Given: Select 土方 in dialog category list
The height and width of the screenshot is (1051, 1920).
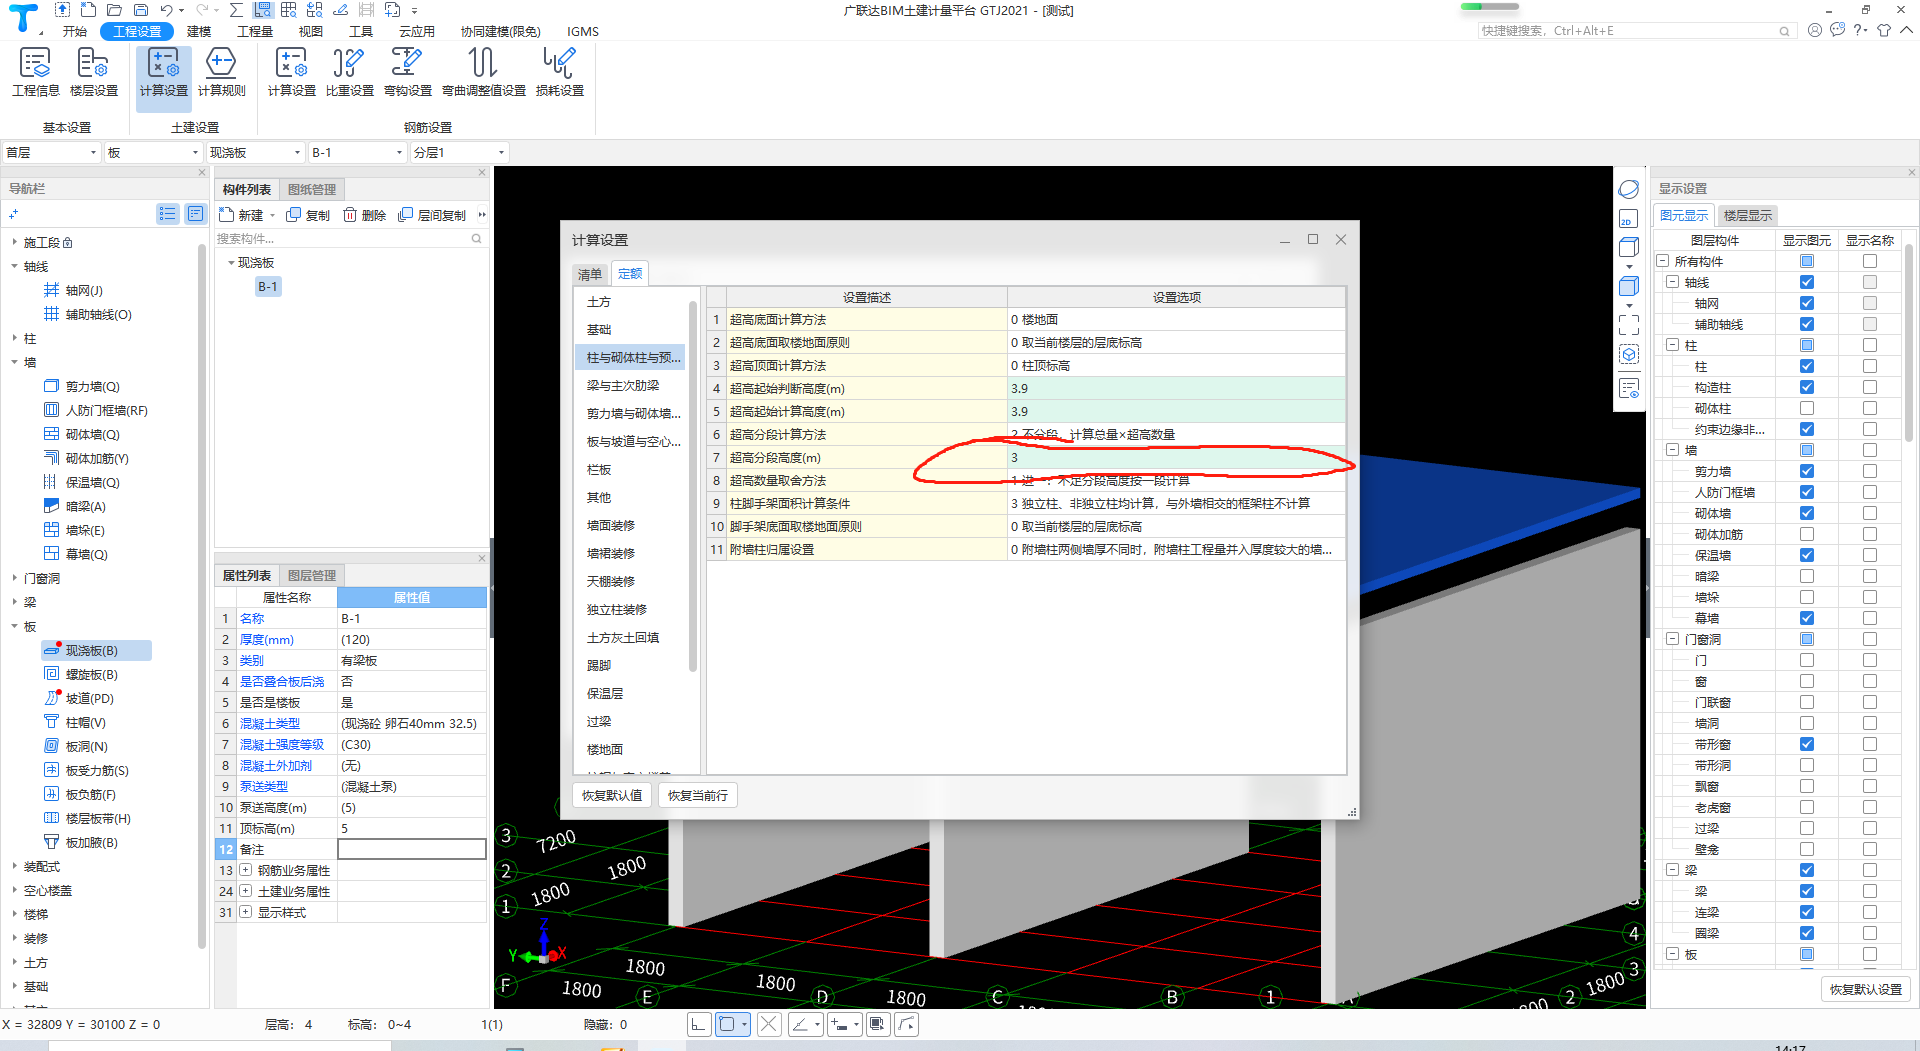Looking at the screenshot, I should pos(599,301).
